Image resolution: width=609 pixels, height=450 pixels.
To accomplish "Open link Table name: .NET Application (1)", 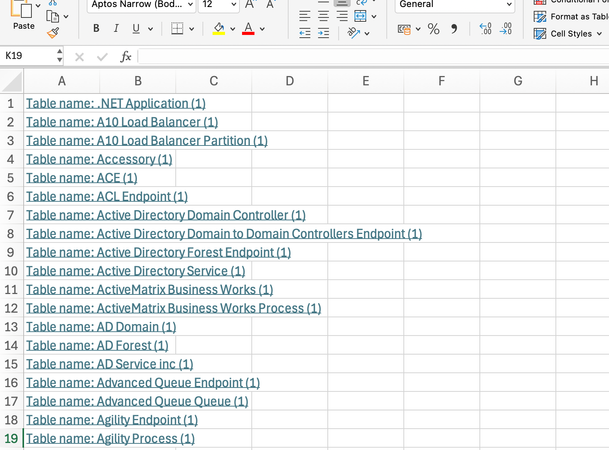I will tap(116, 104).
